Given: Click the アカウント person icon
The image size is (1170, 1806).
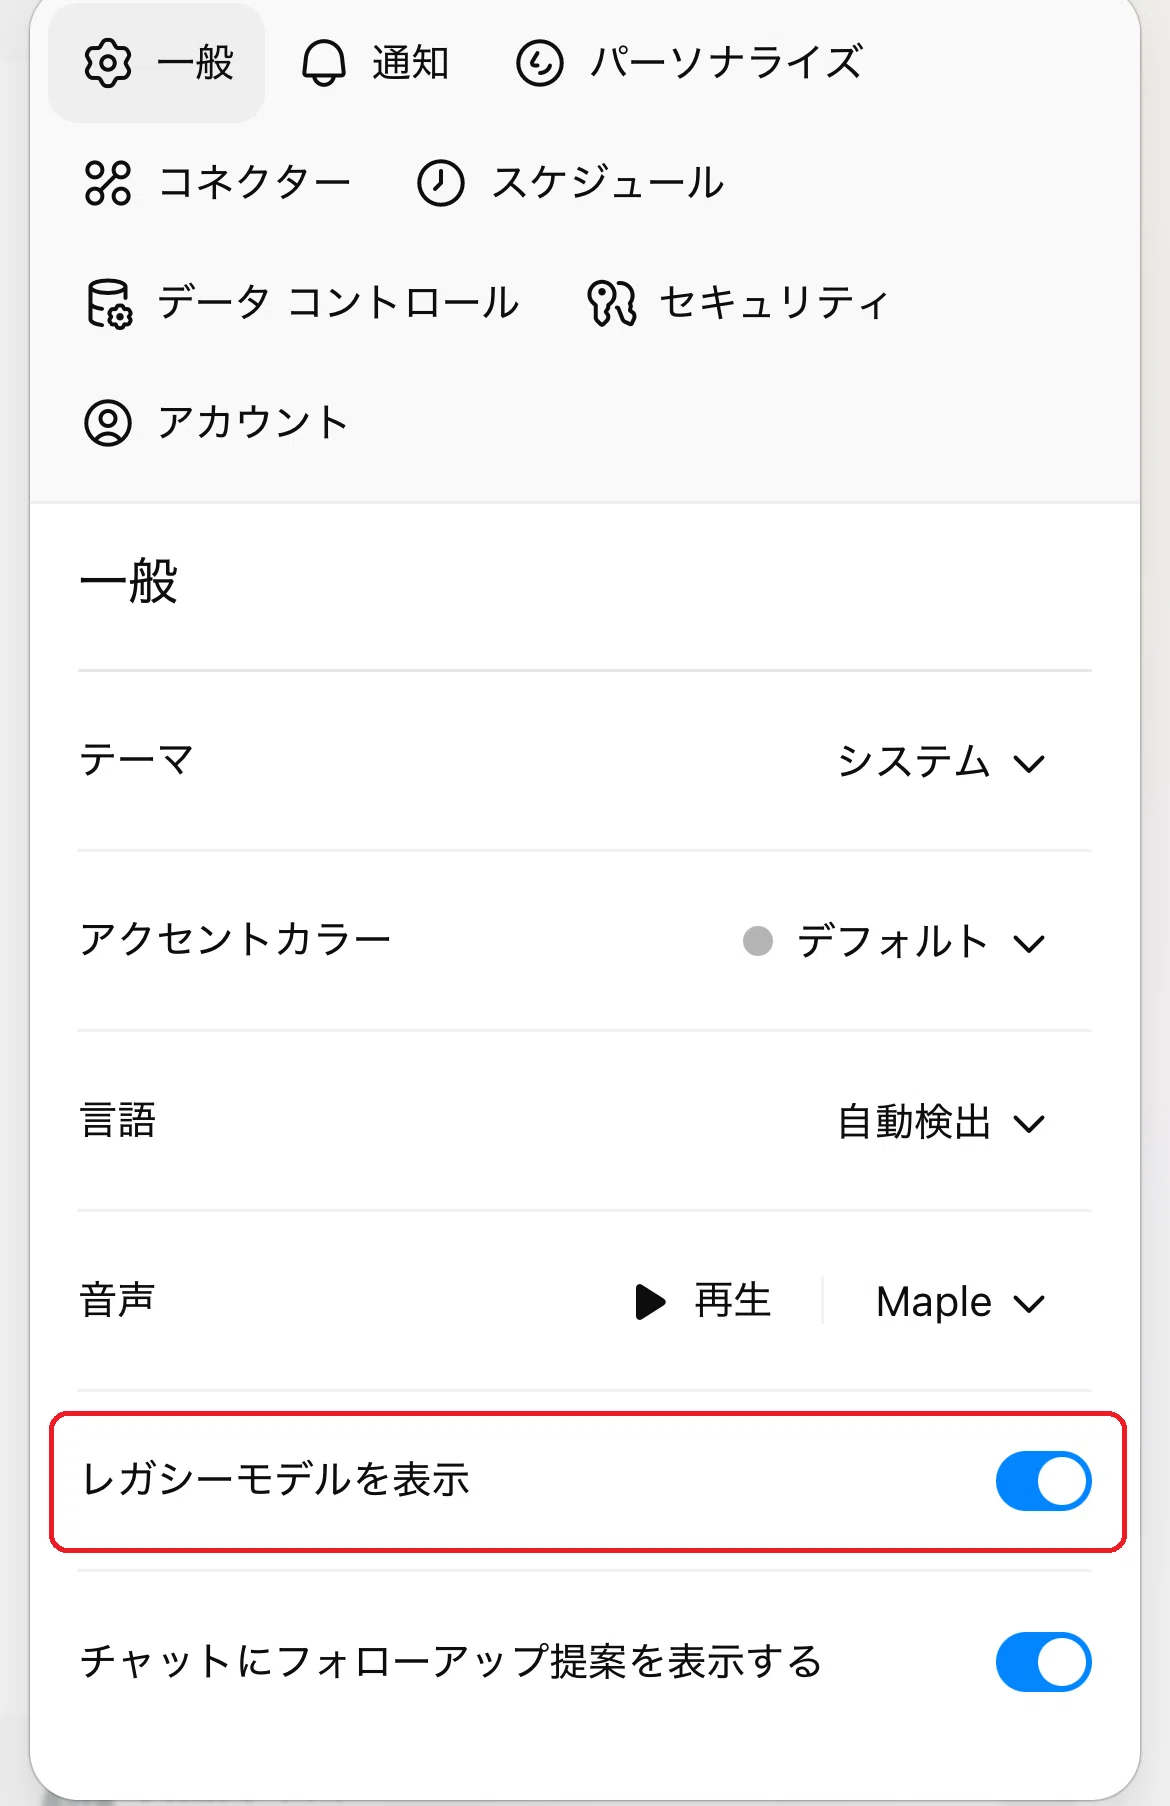Looking at the screenshot, I should pos(108,423).
